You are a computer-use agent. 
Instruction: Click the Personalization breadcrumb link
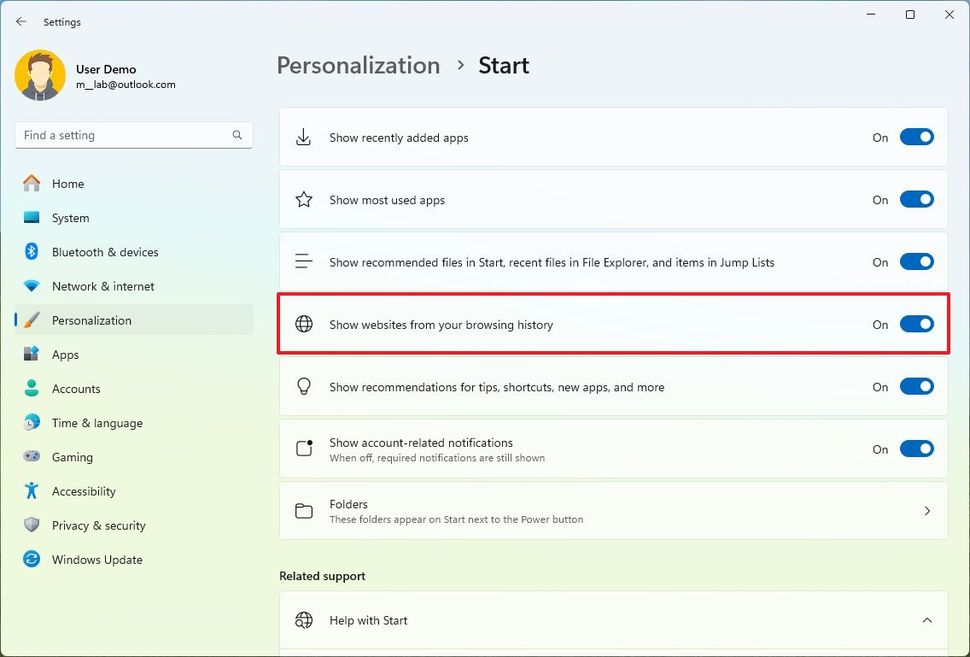358,65
